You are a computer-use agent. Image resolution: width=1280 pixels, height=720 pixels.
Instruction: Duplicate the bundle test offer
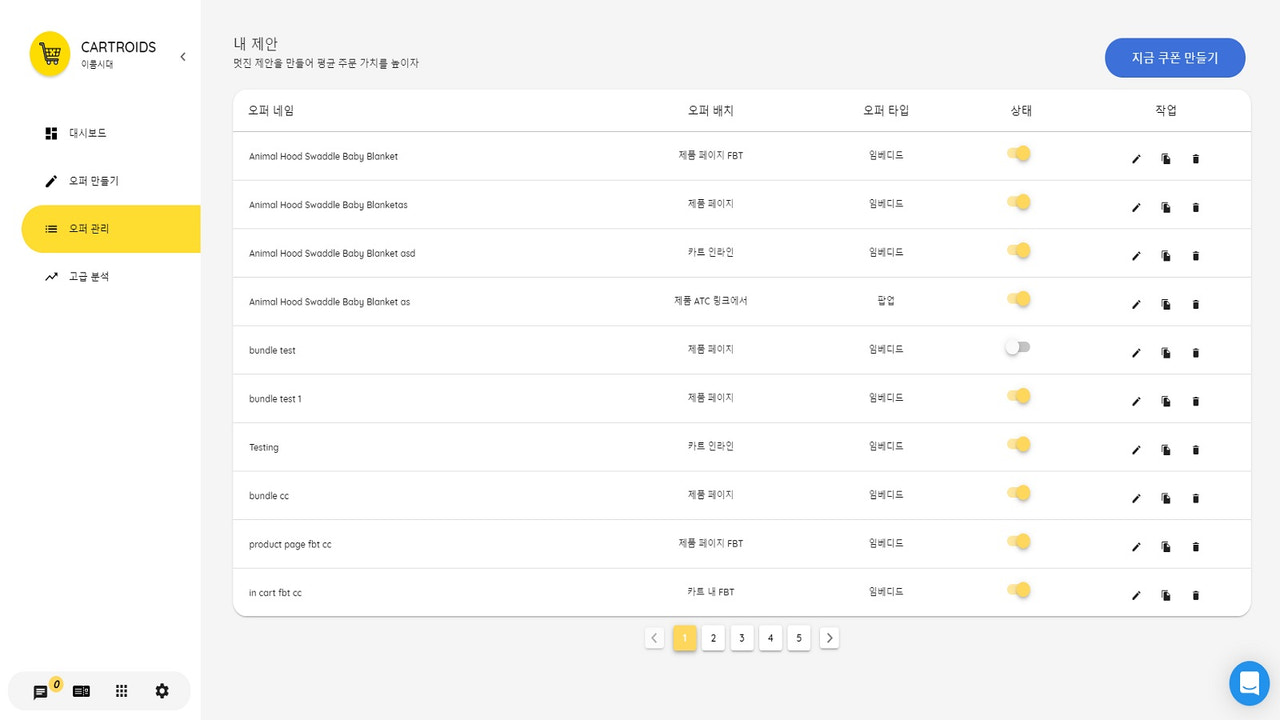1166,353
